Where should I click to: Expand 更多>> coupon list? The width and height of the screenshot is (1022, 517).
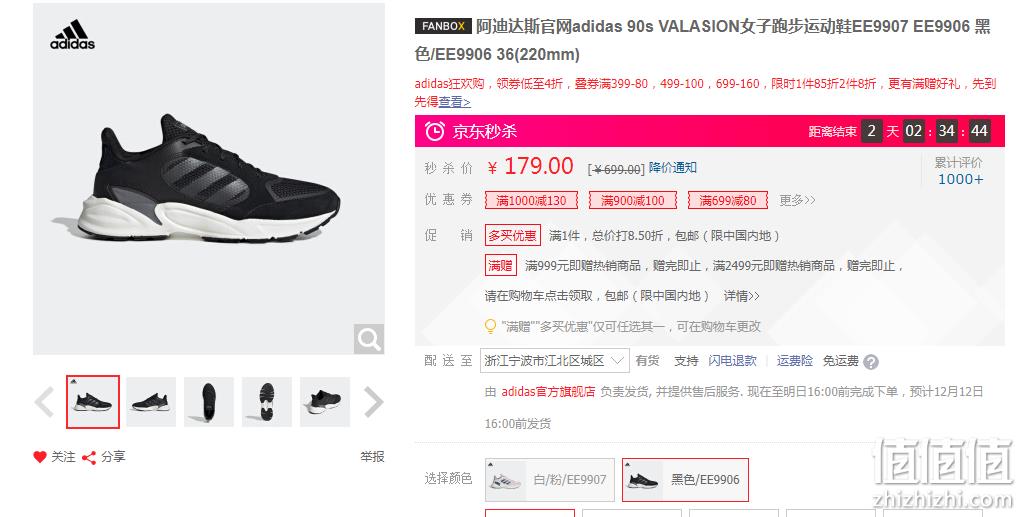point(797,200)
